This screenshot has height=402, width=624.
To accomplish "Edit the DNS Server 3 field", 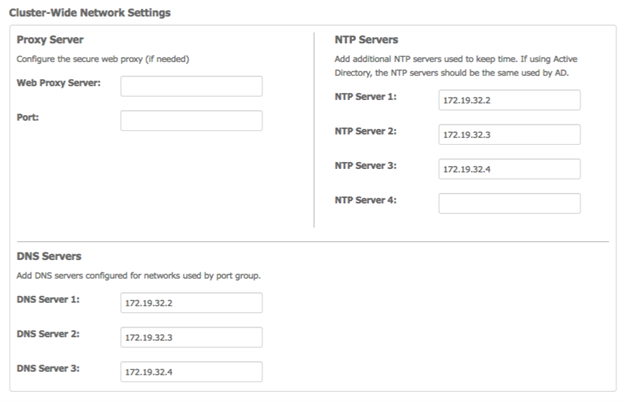I will pyautogui.click(x=191, y=372).
